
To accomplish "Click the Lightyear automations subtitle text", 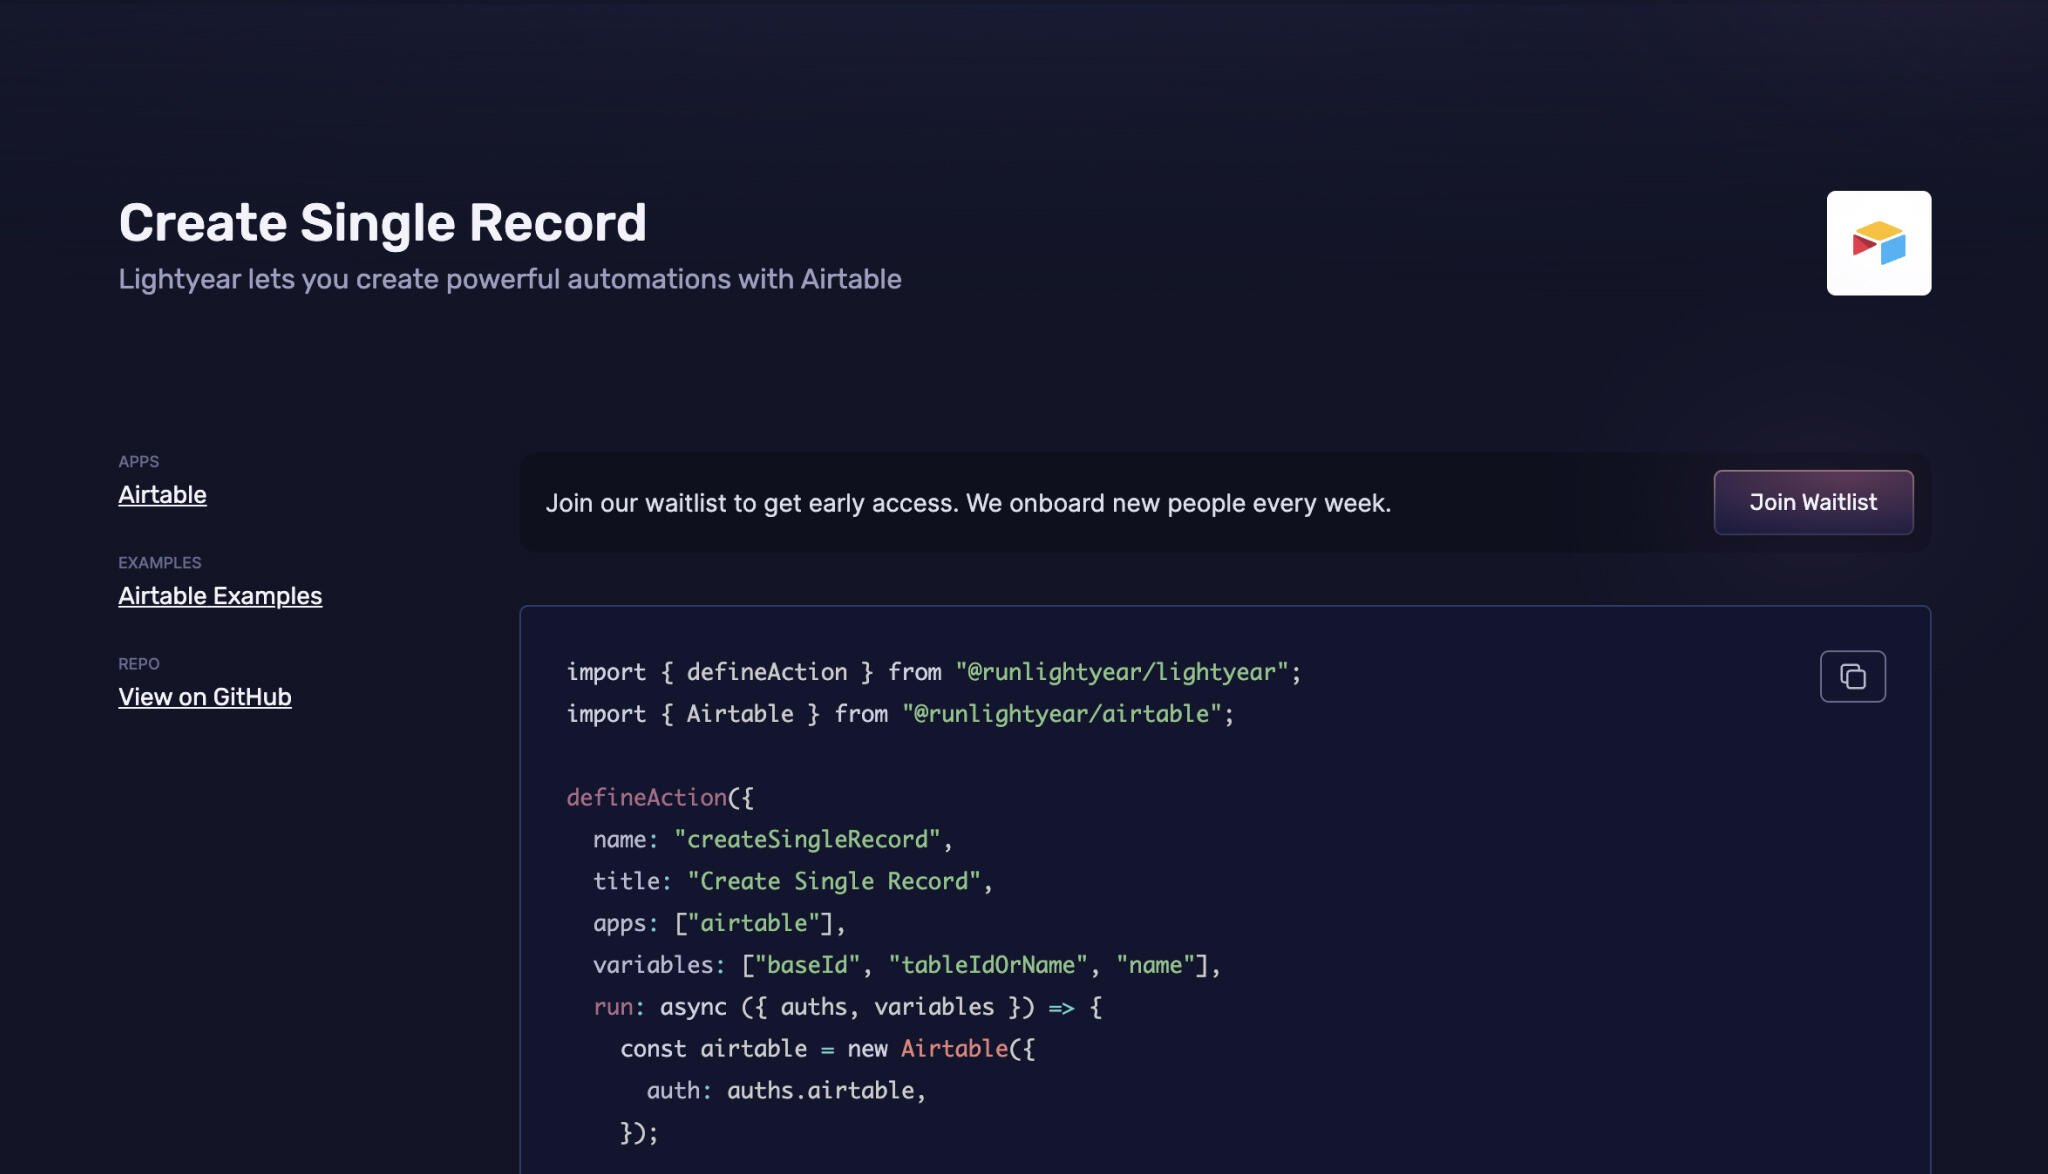I will coord(510,279).
